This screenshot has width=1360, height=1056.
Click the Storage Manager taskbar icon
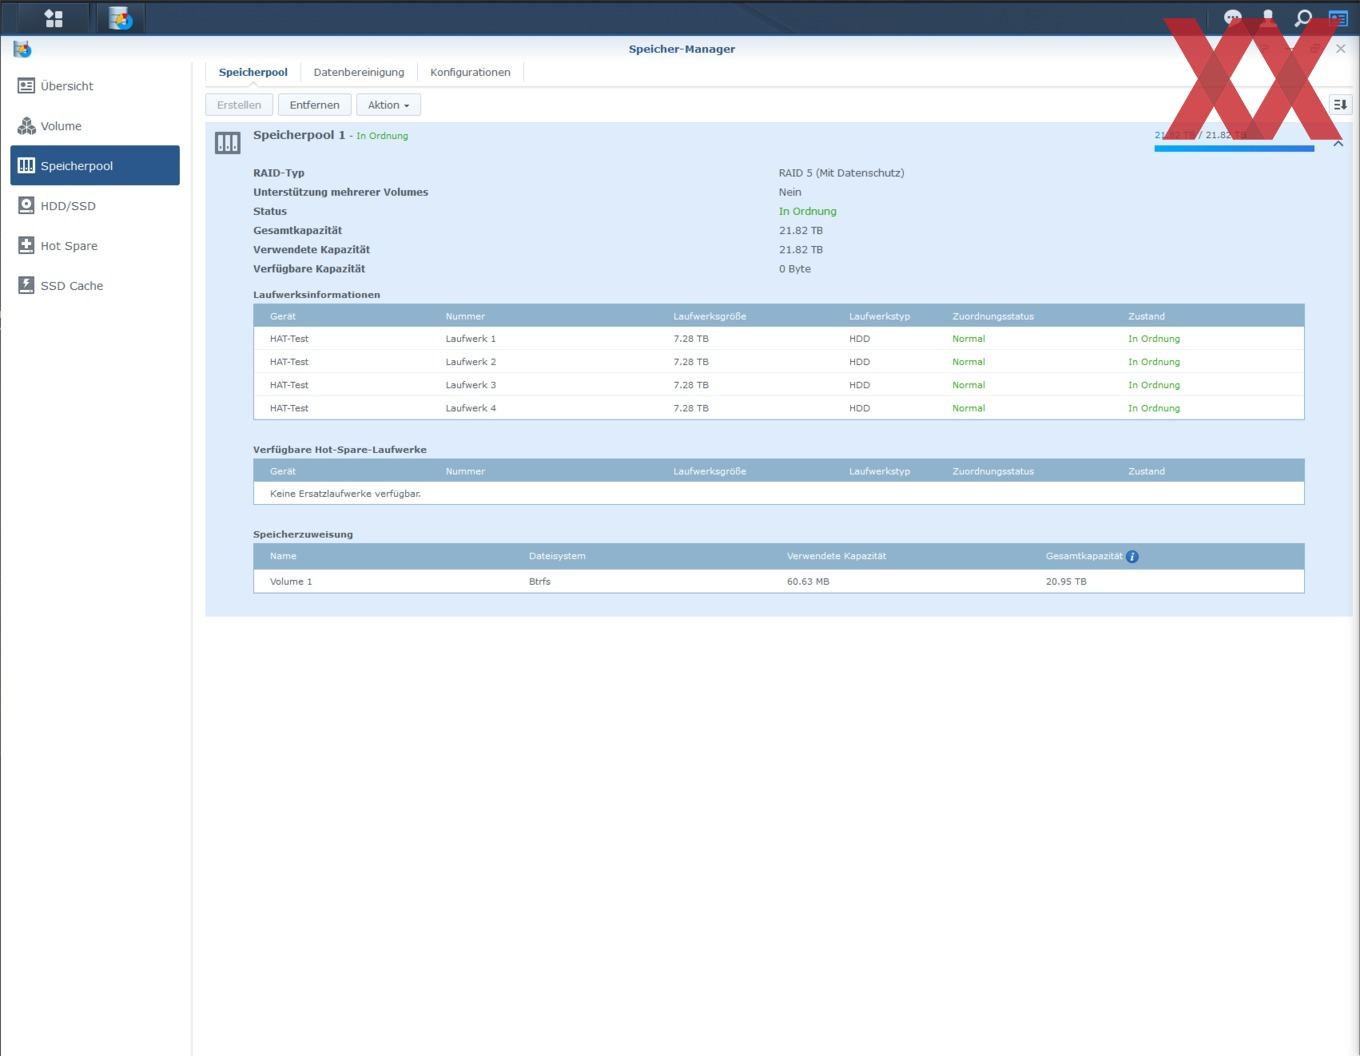(x=121, y=18)
